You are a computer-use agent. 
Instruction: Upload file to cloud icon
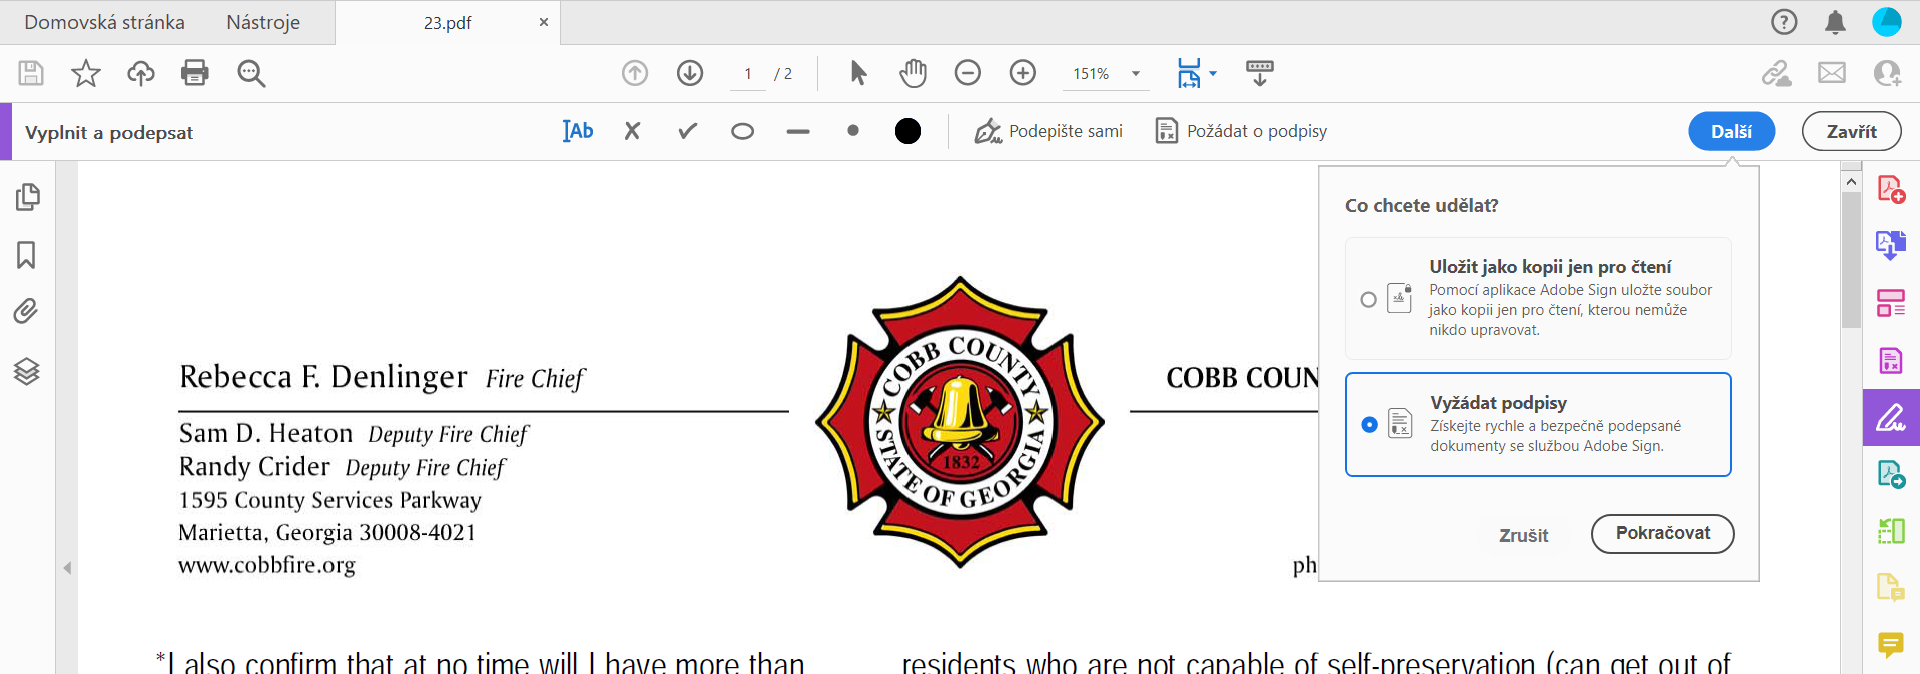(x=141, y=73)
